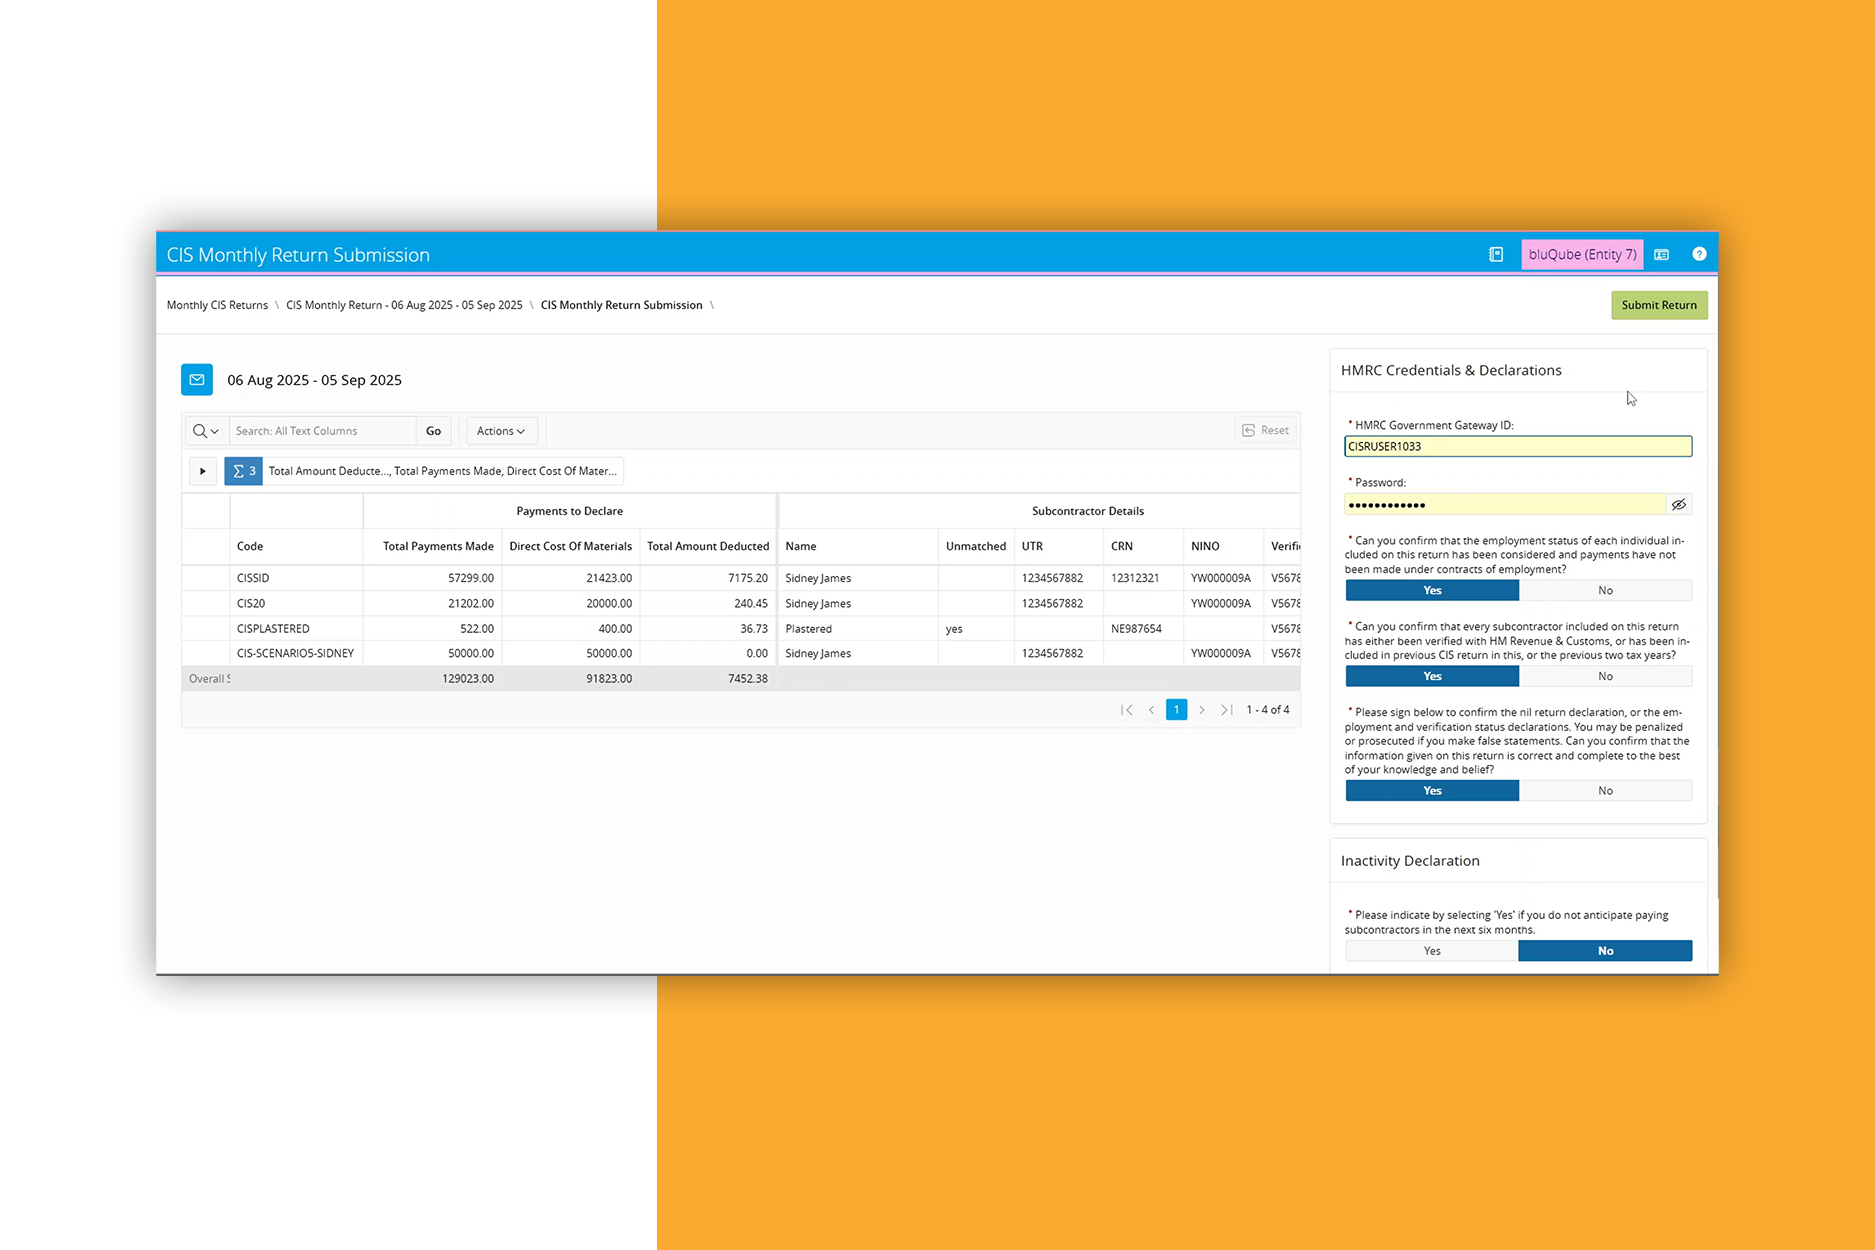This screenshot has width=1875, height=1250.
Task: Click the Submit Return button
Action: pos(1658,305)
